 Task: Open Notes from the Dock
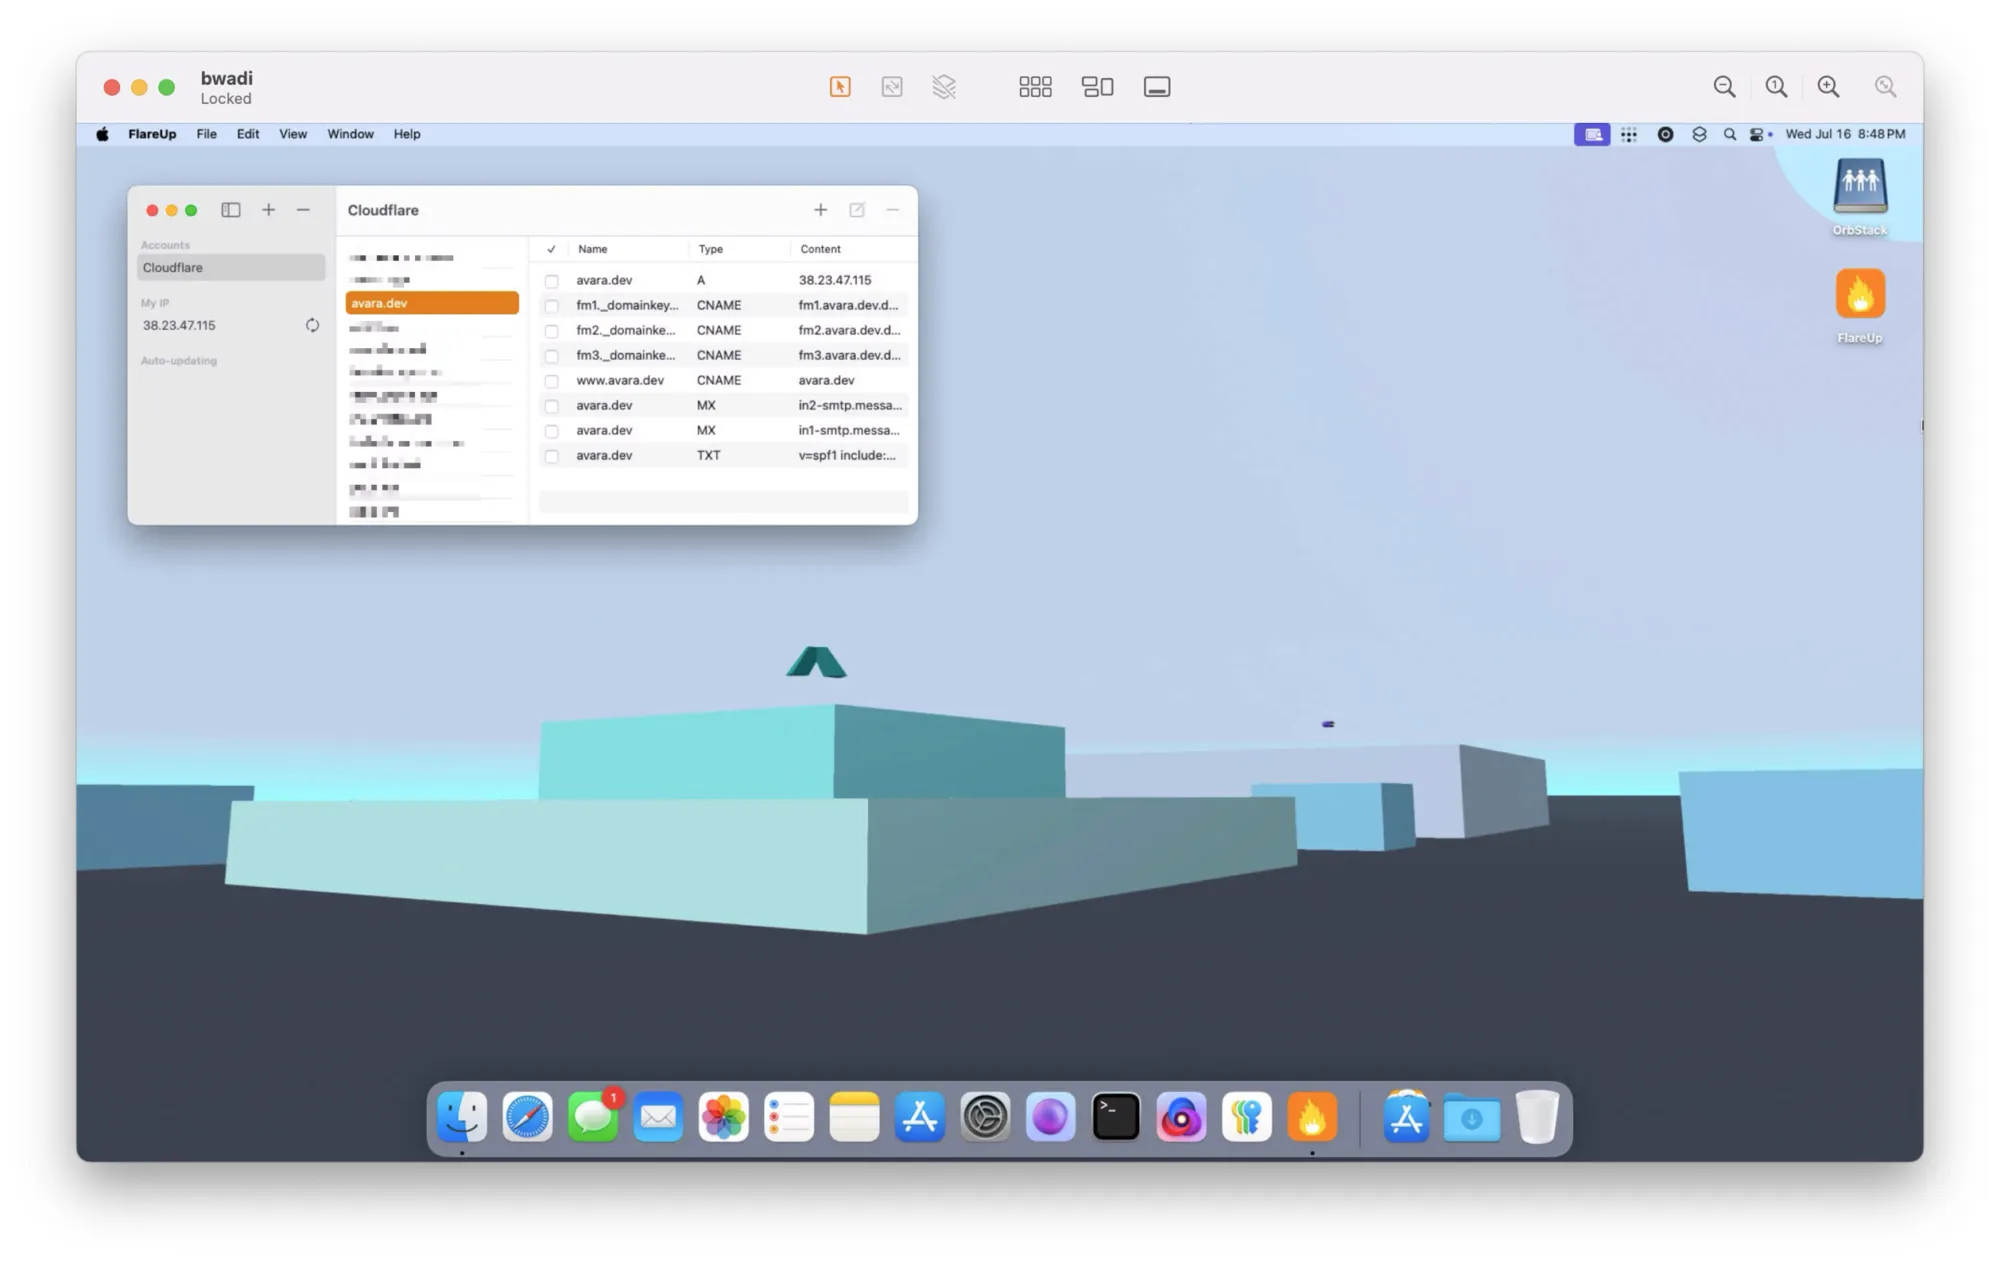[854, 1117]
